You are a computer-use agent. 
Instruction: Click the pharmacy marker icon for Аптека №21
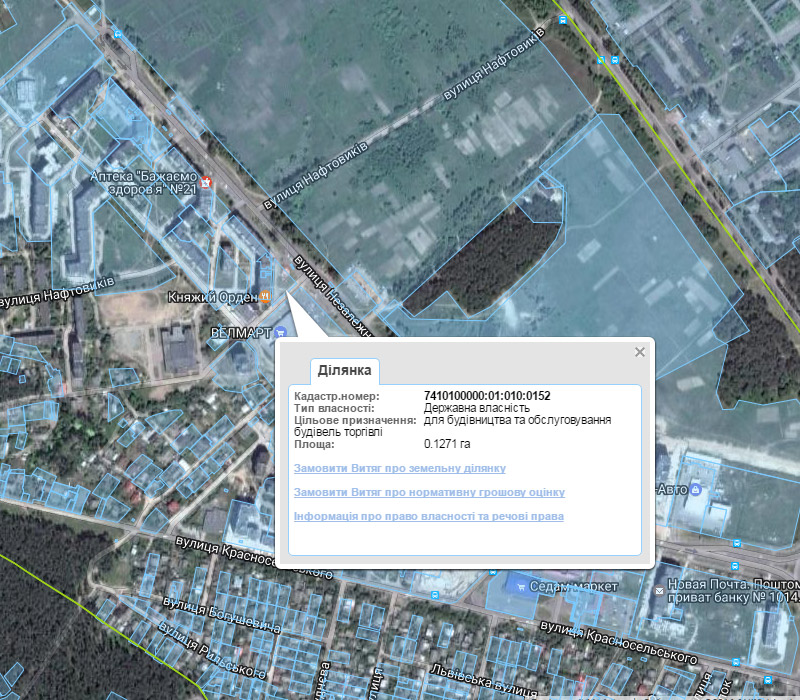pos(207,183)
